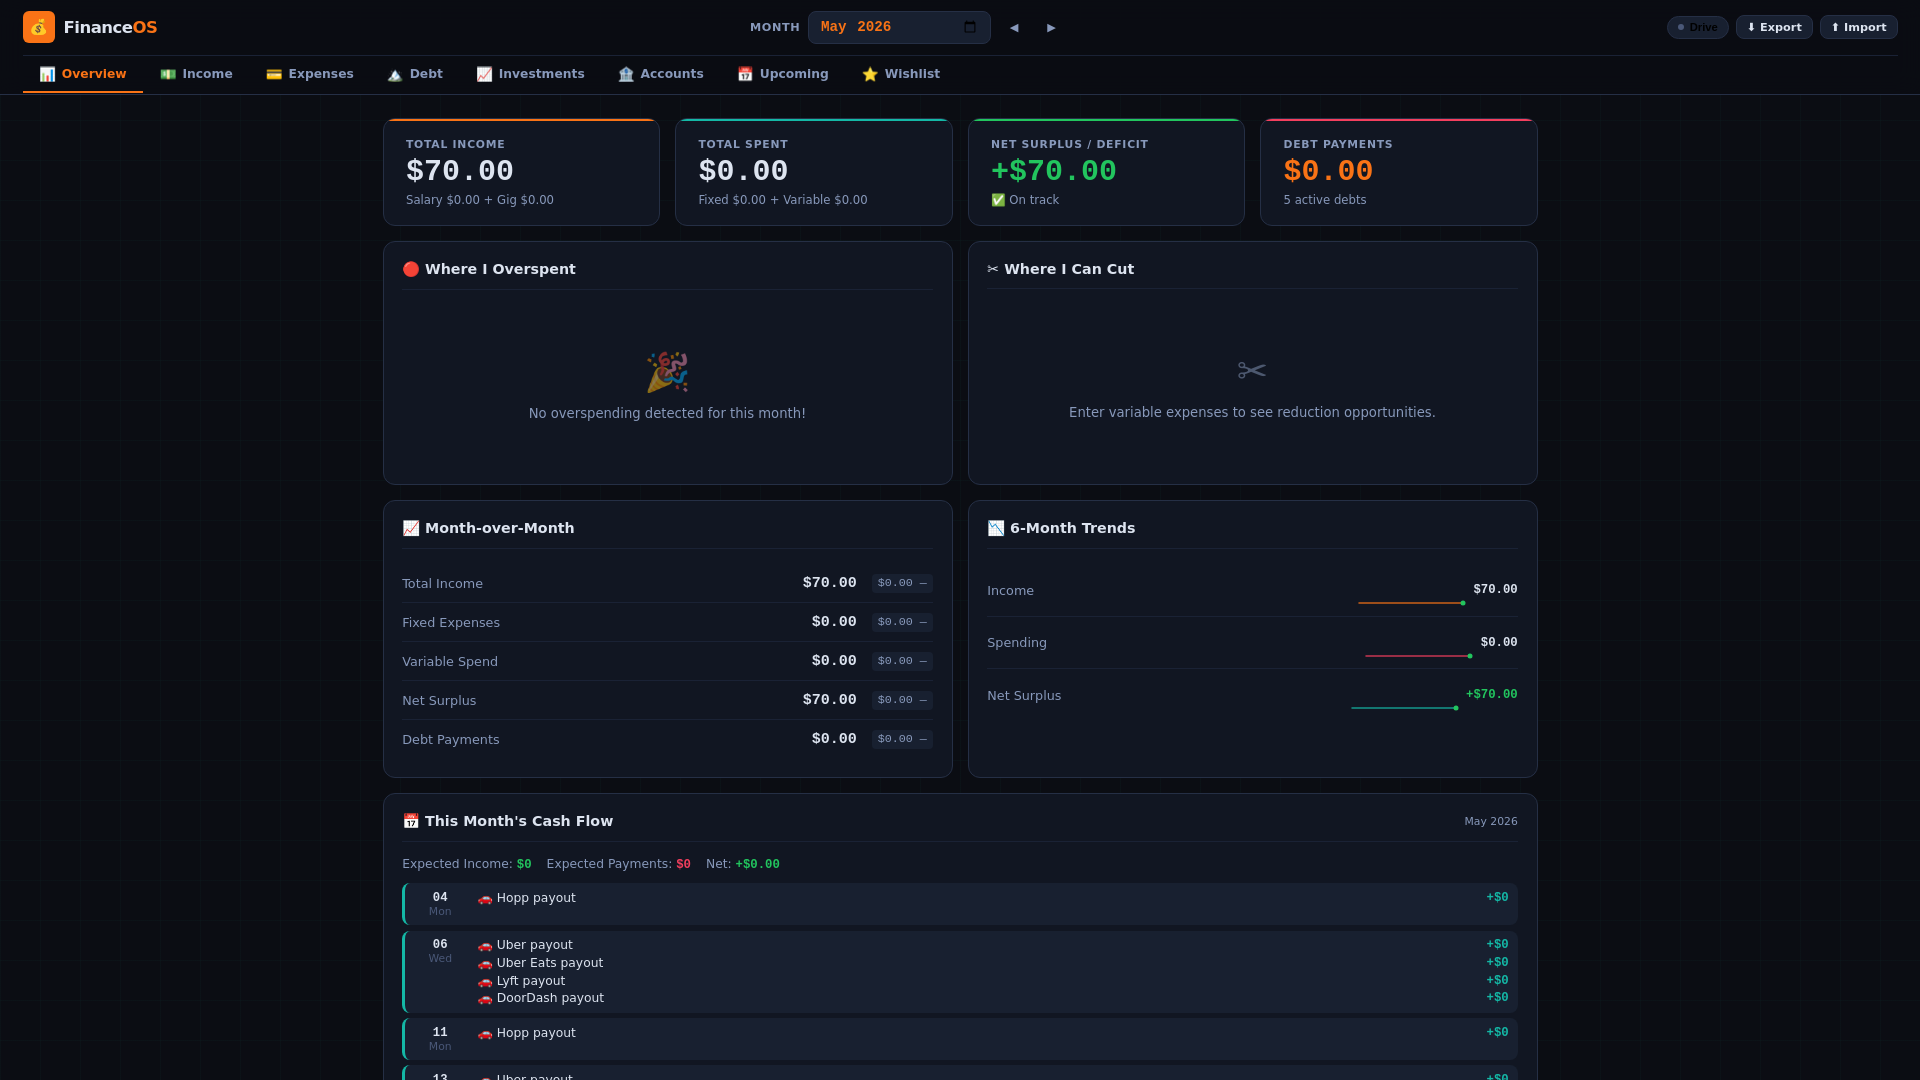This screenshot has width=1920, height=1080.
Task: Click Total Income $0.00 change badge
Action: pos(902,583)
